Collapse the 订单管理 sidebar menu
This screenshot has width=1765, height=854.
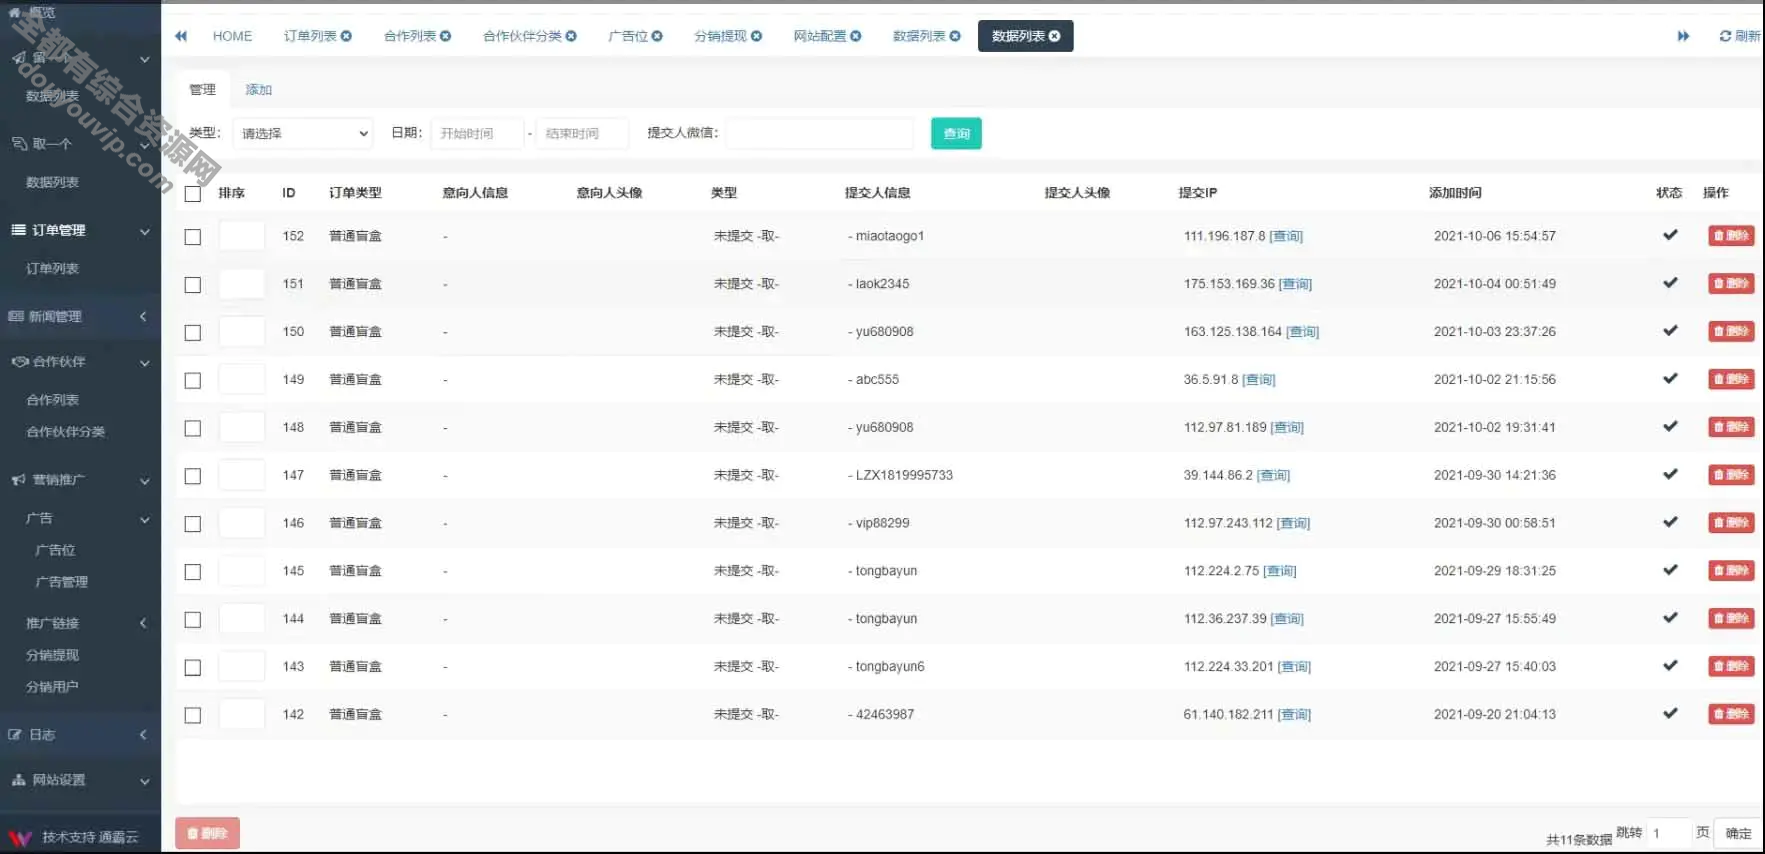point(80,230)
